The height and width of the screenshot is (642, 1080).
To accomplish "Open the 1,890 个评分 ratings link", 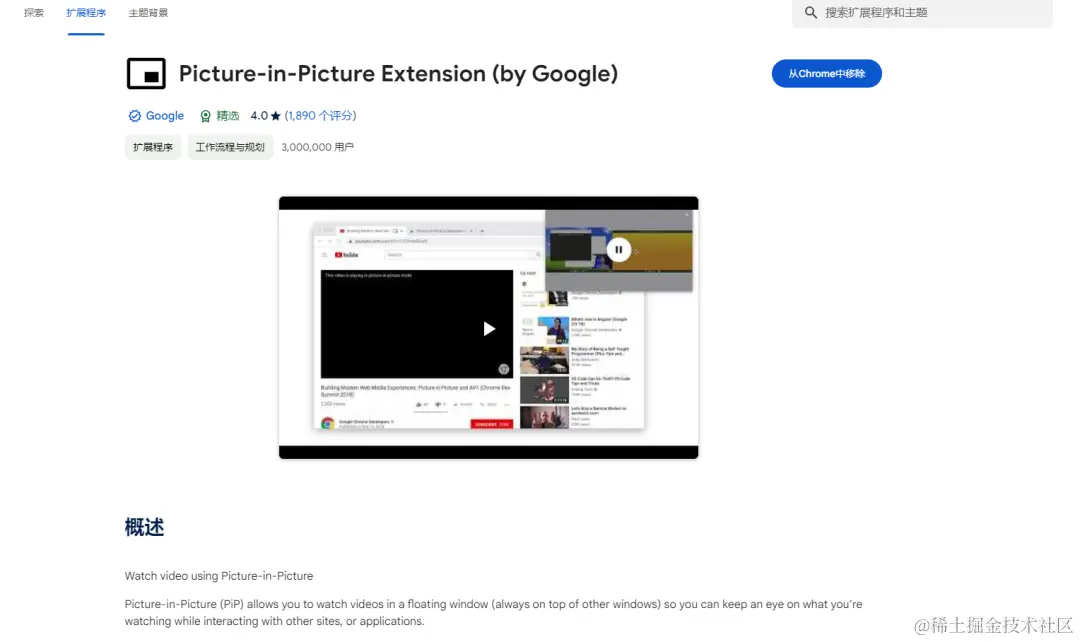I will [320, 116].
